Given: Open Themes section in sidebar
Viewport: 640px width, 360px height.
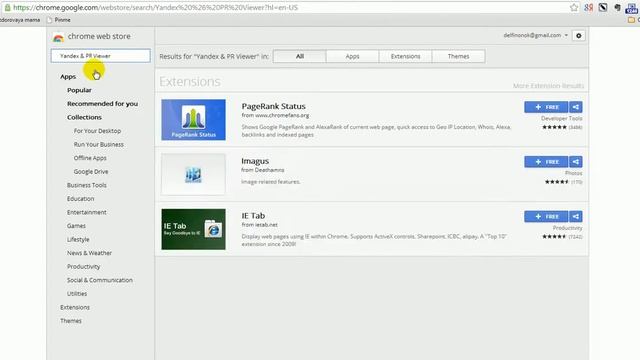Looking at the screenshot, I should click(71, 321).
